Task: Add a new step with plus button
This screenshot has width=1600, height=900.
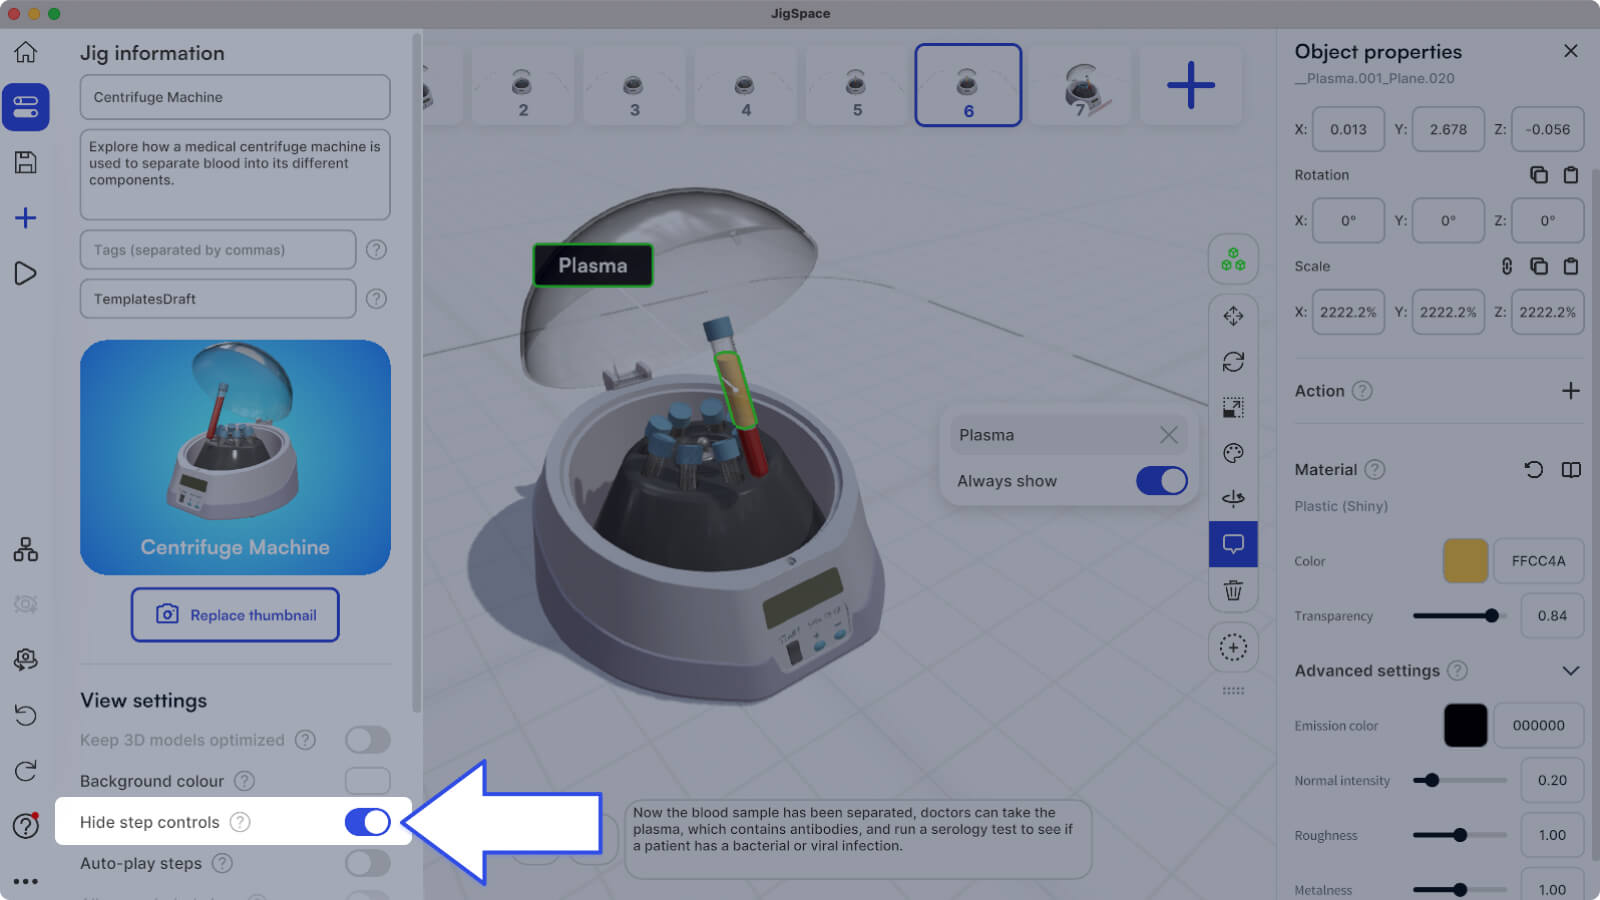Action: pyautogui.click(x=1191, y=86)
